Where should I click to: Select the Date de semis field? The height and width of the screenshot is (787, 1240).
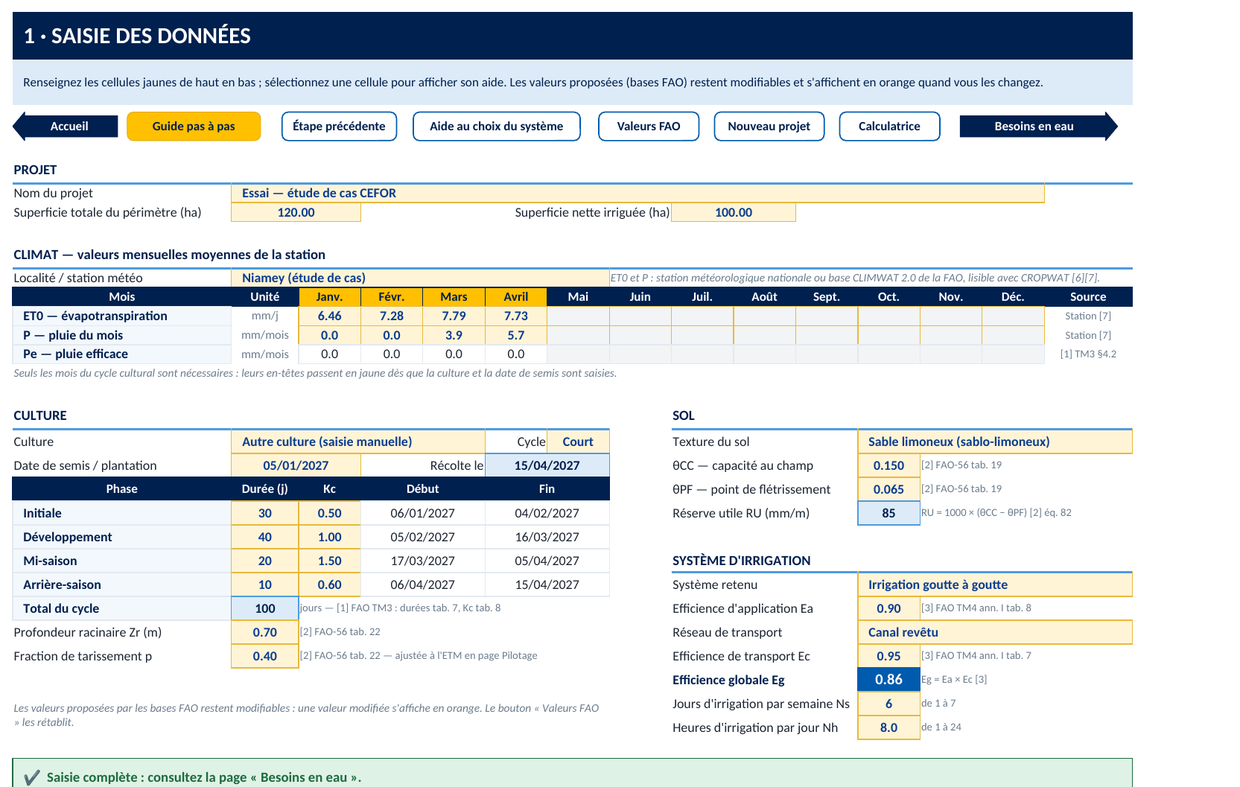(x=296, y=465)
